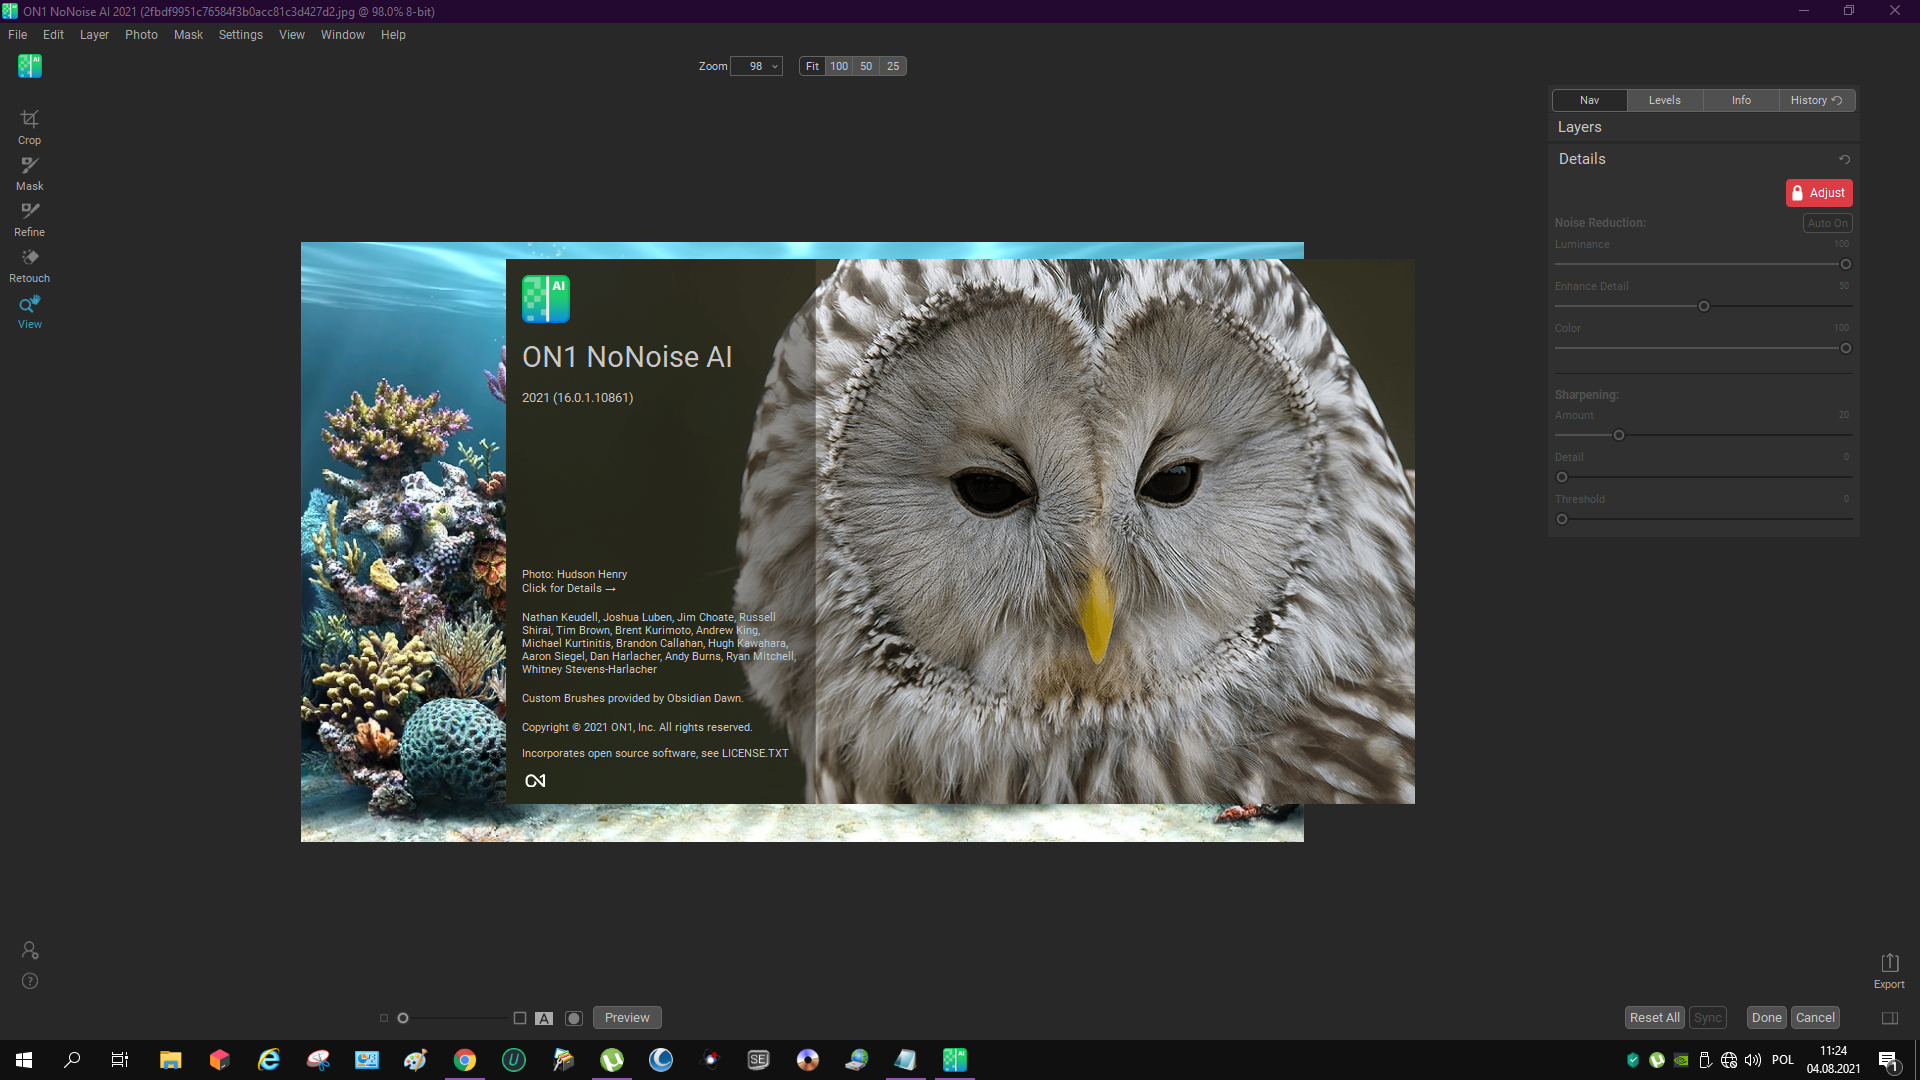This screenshot has height=1080, width=1920.
Task: Click the Adjust button
Action: (1819, 193)
